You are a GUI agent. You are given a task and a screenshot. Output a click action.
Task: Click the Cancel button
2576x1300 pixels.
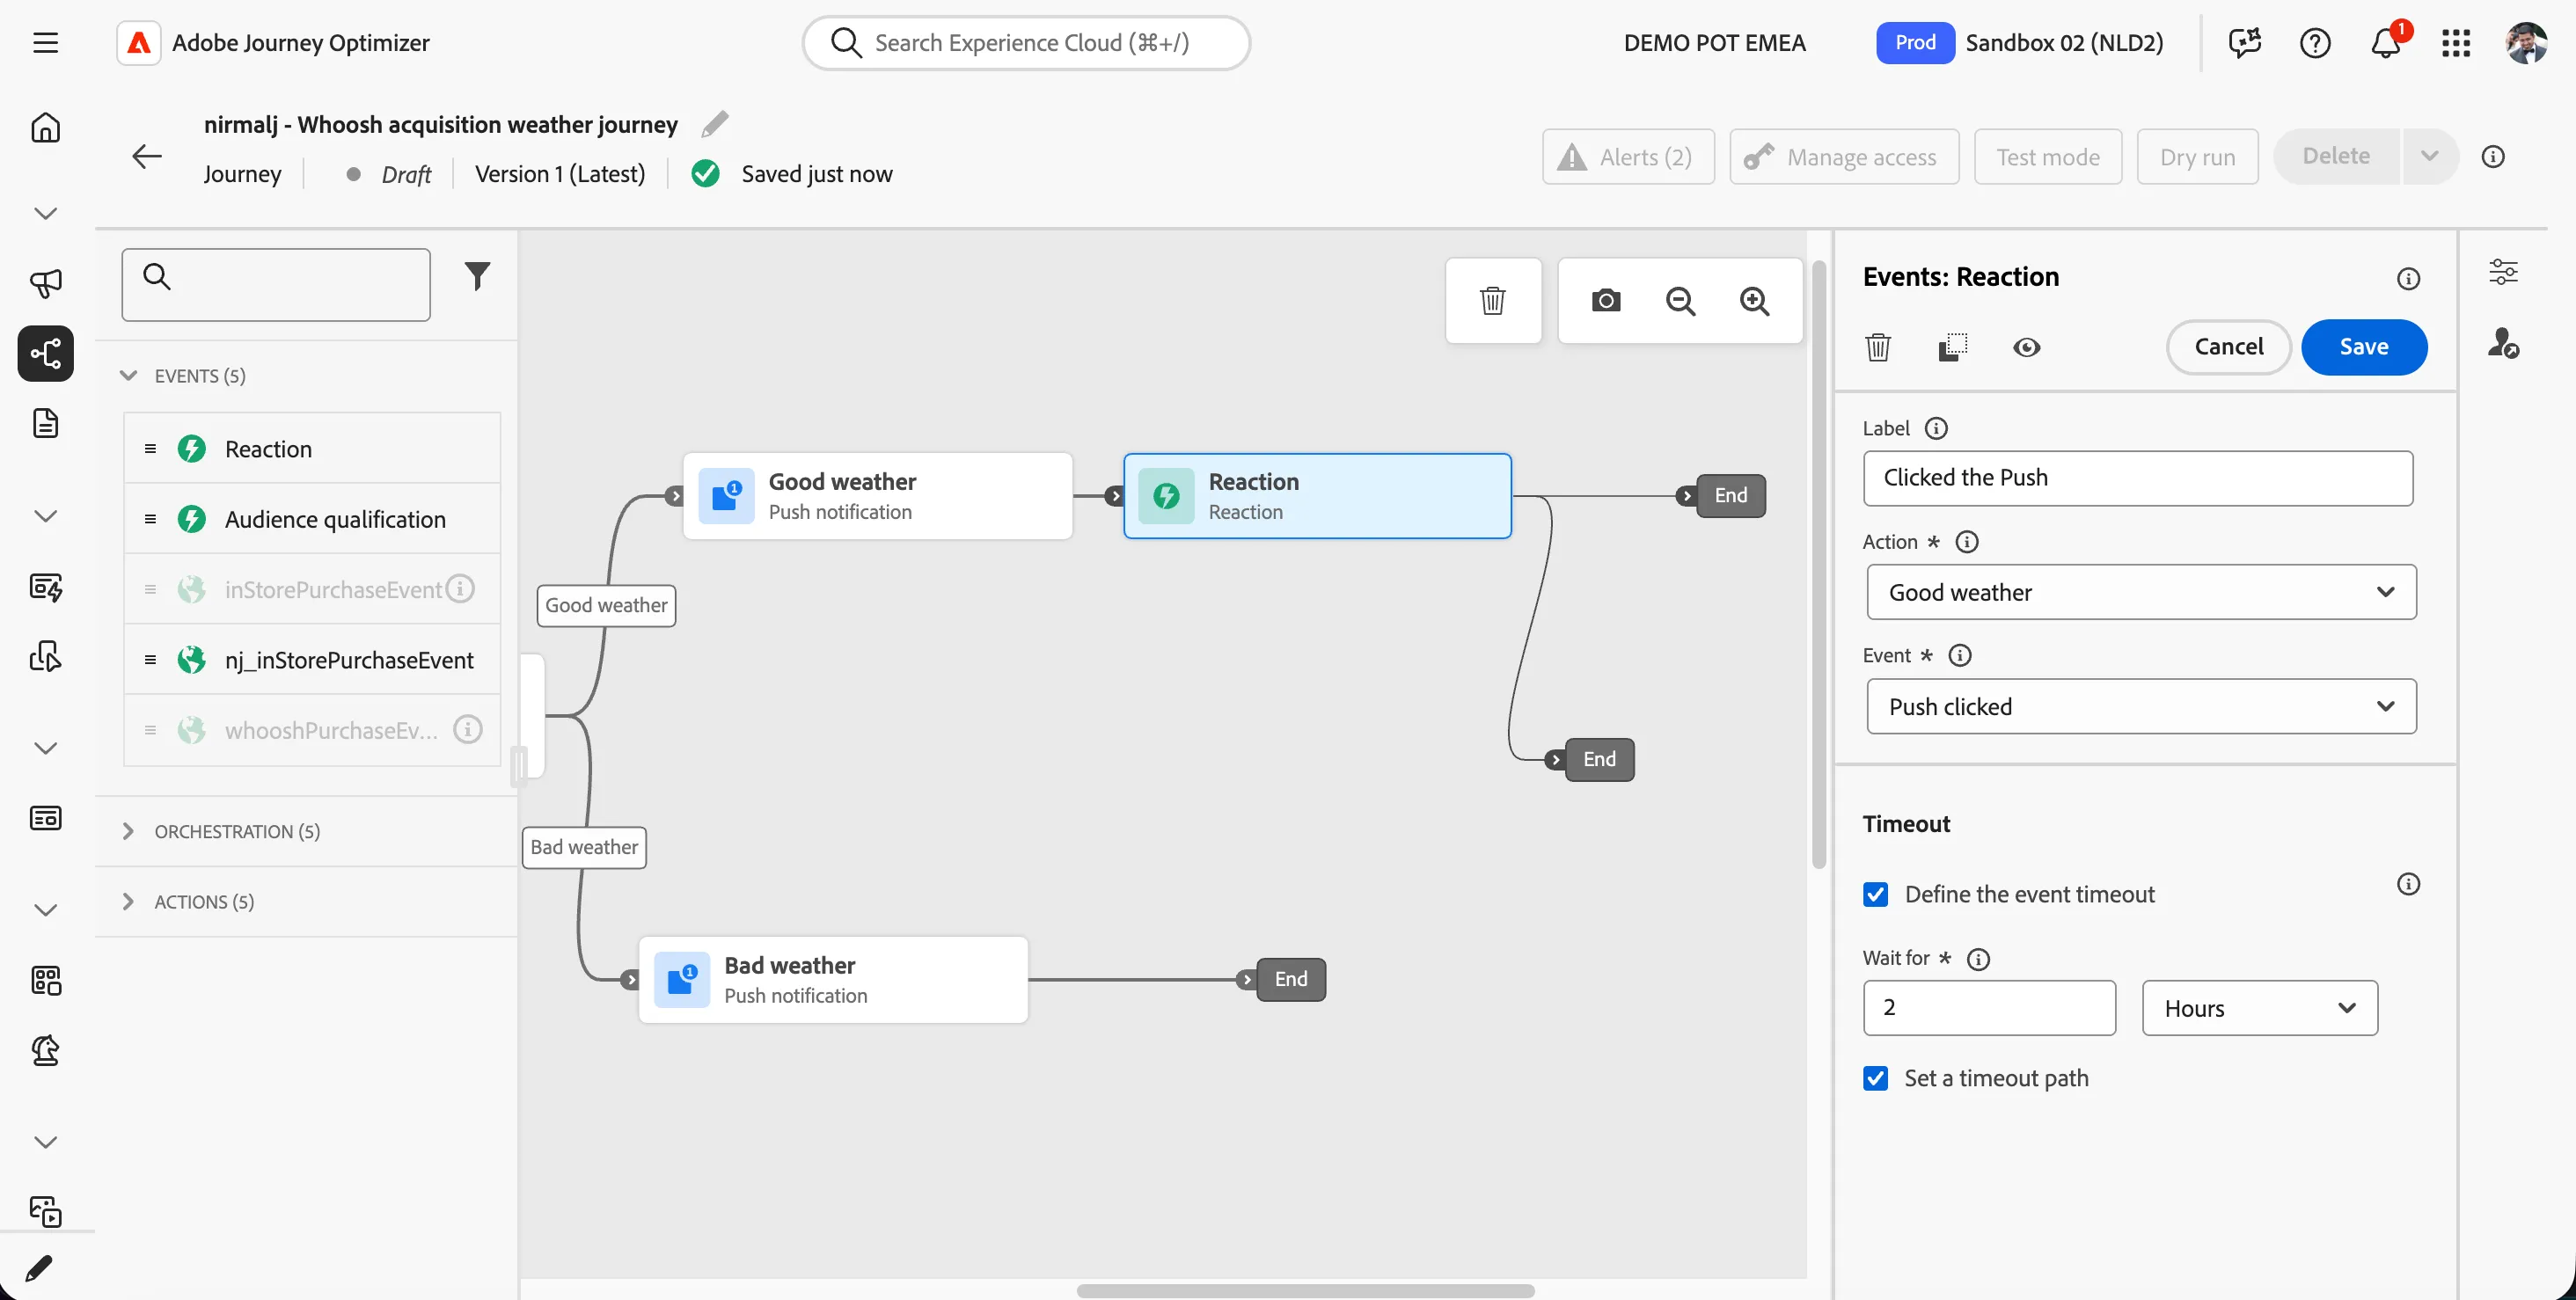point(2228,347)
